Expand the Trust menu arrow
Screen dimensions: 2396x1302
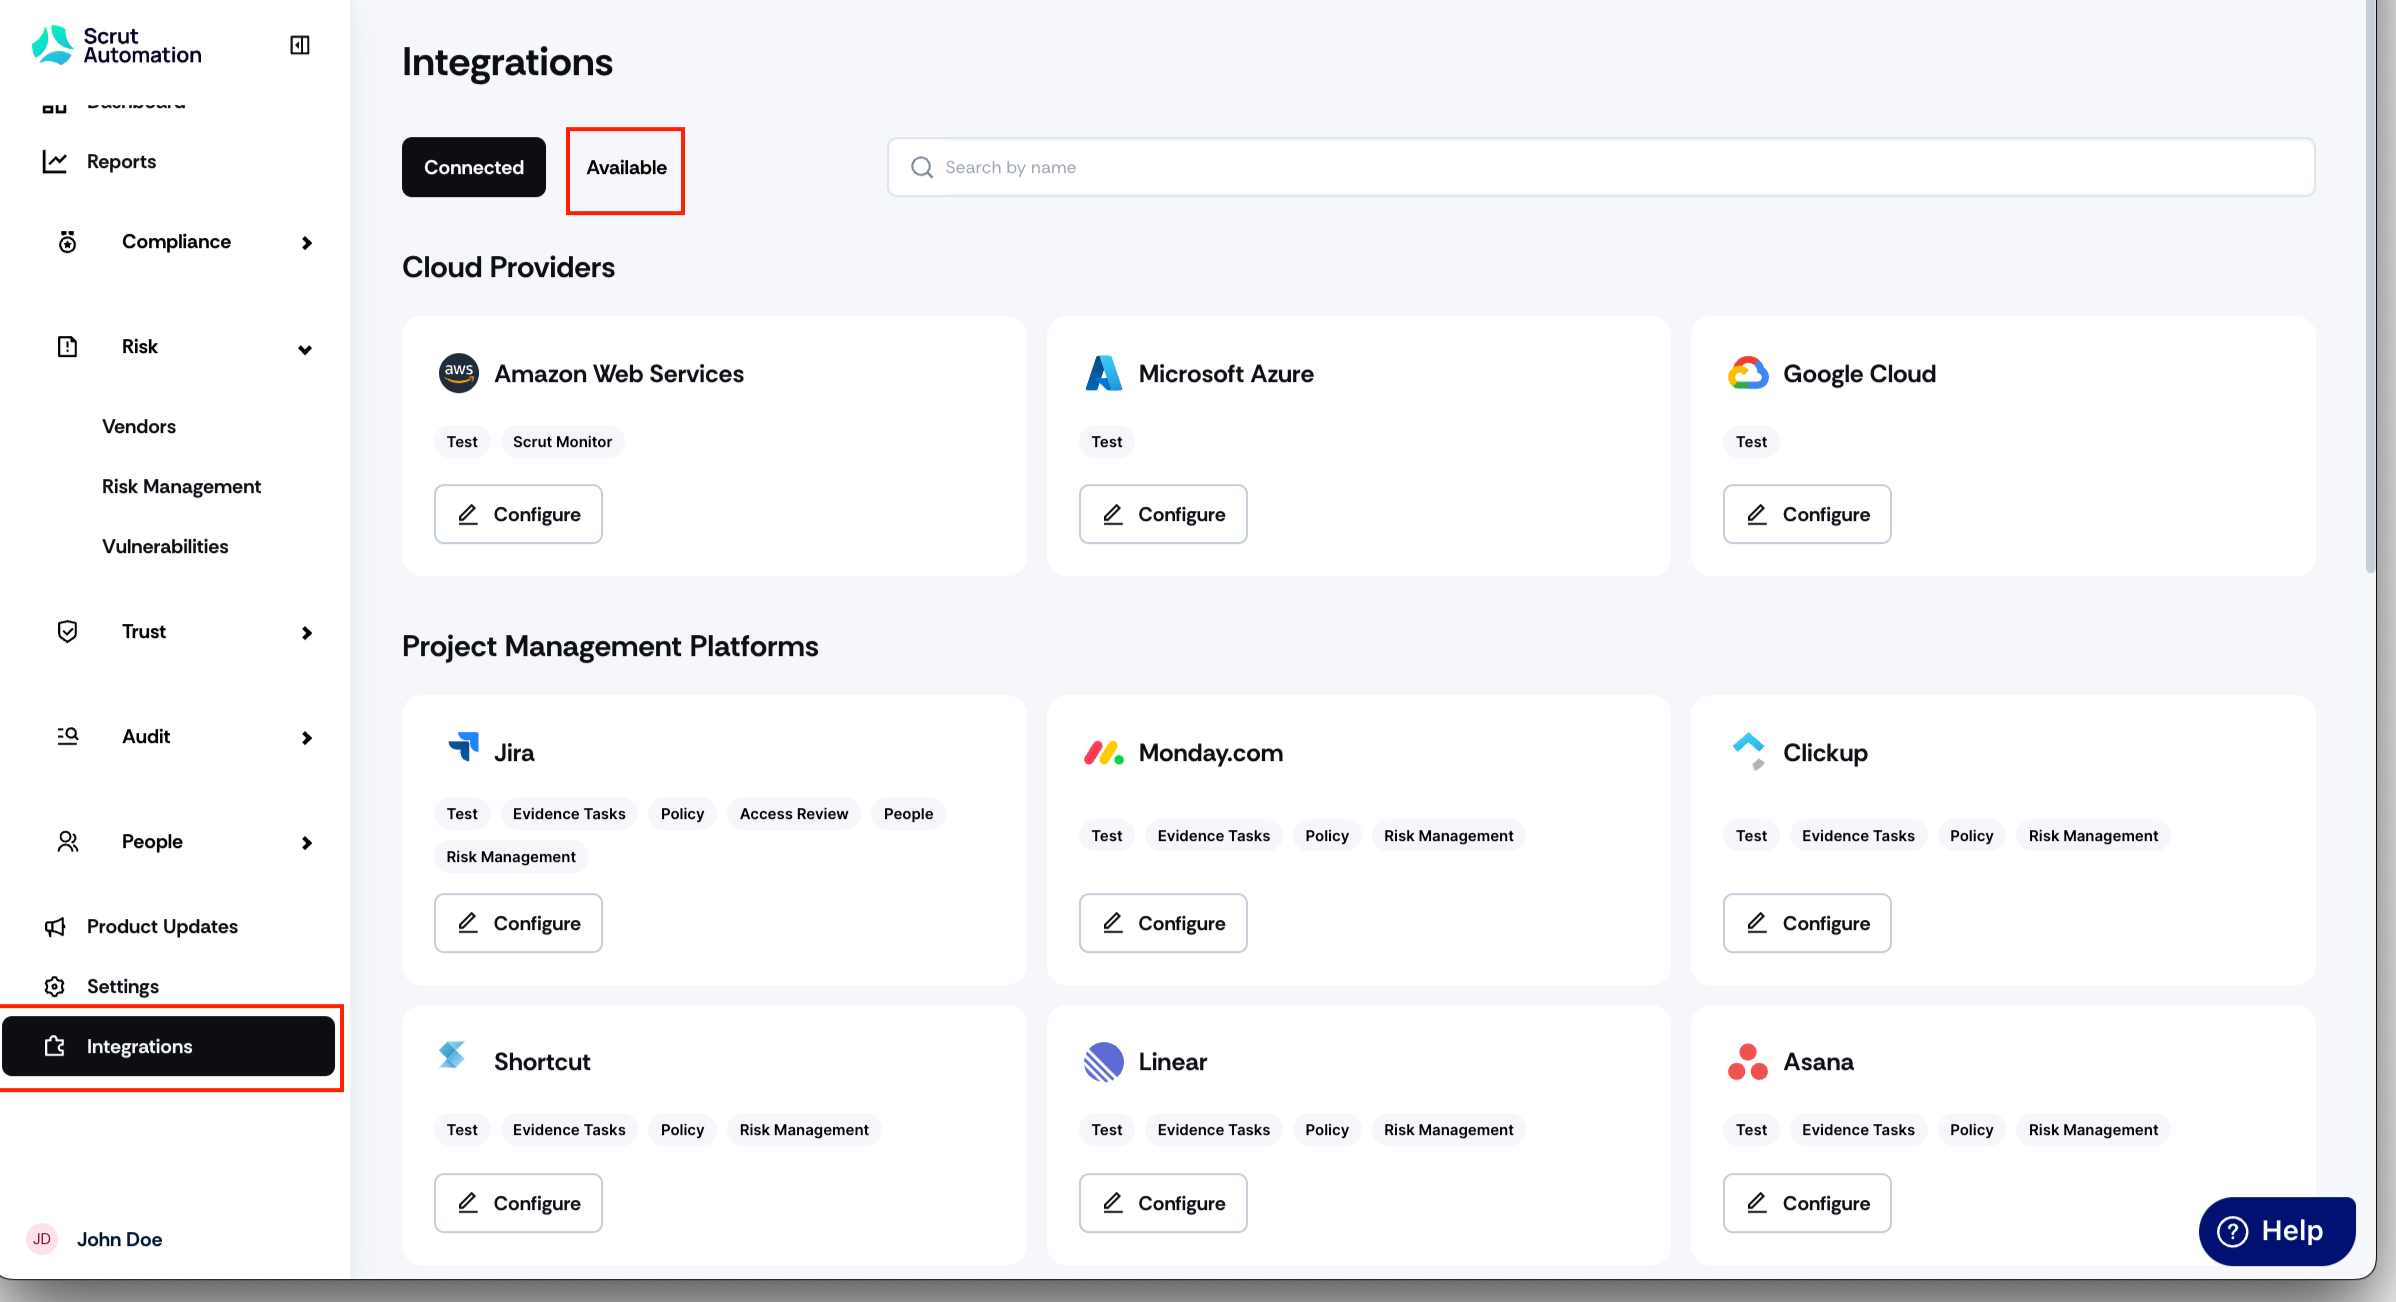tap(307, 633)
